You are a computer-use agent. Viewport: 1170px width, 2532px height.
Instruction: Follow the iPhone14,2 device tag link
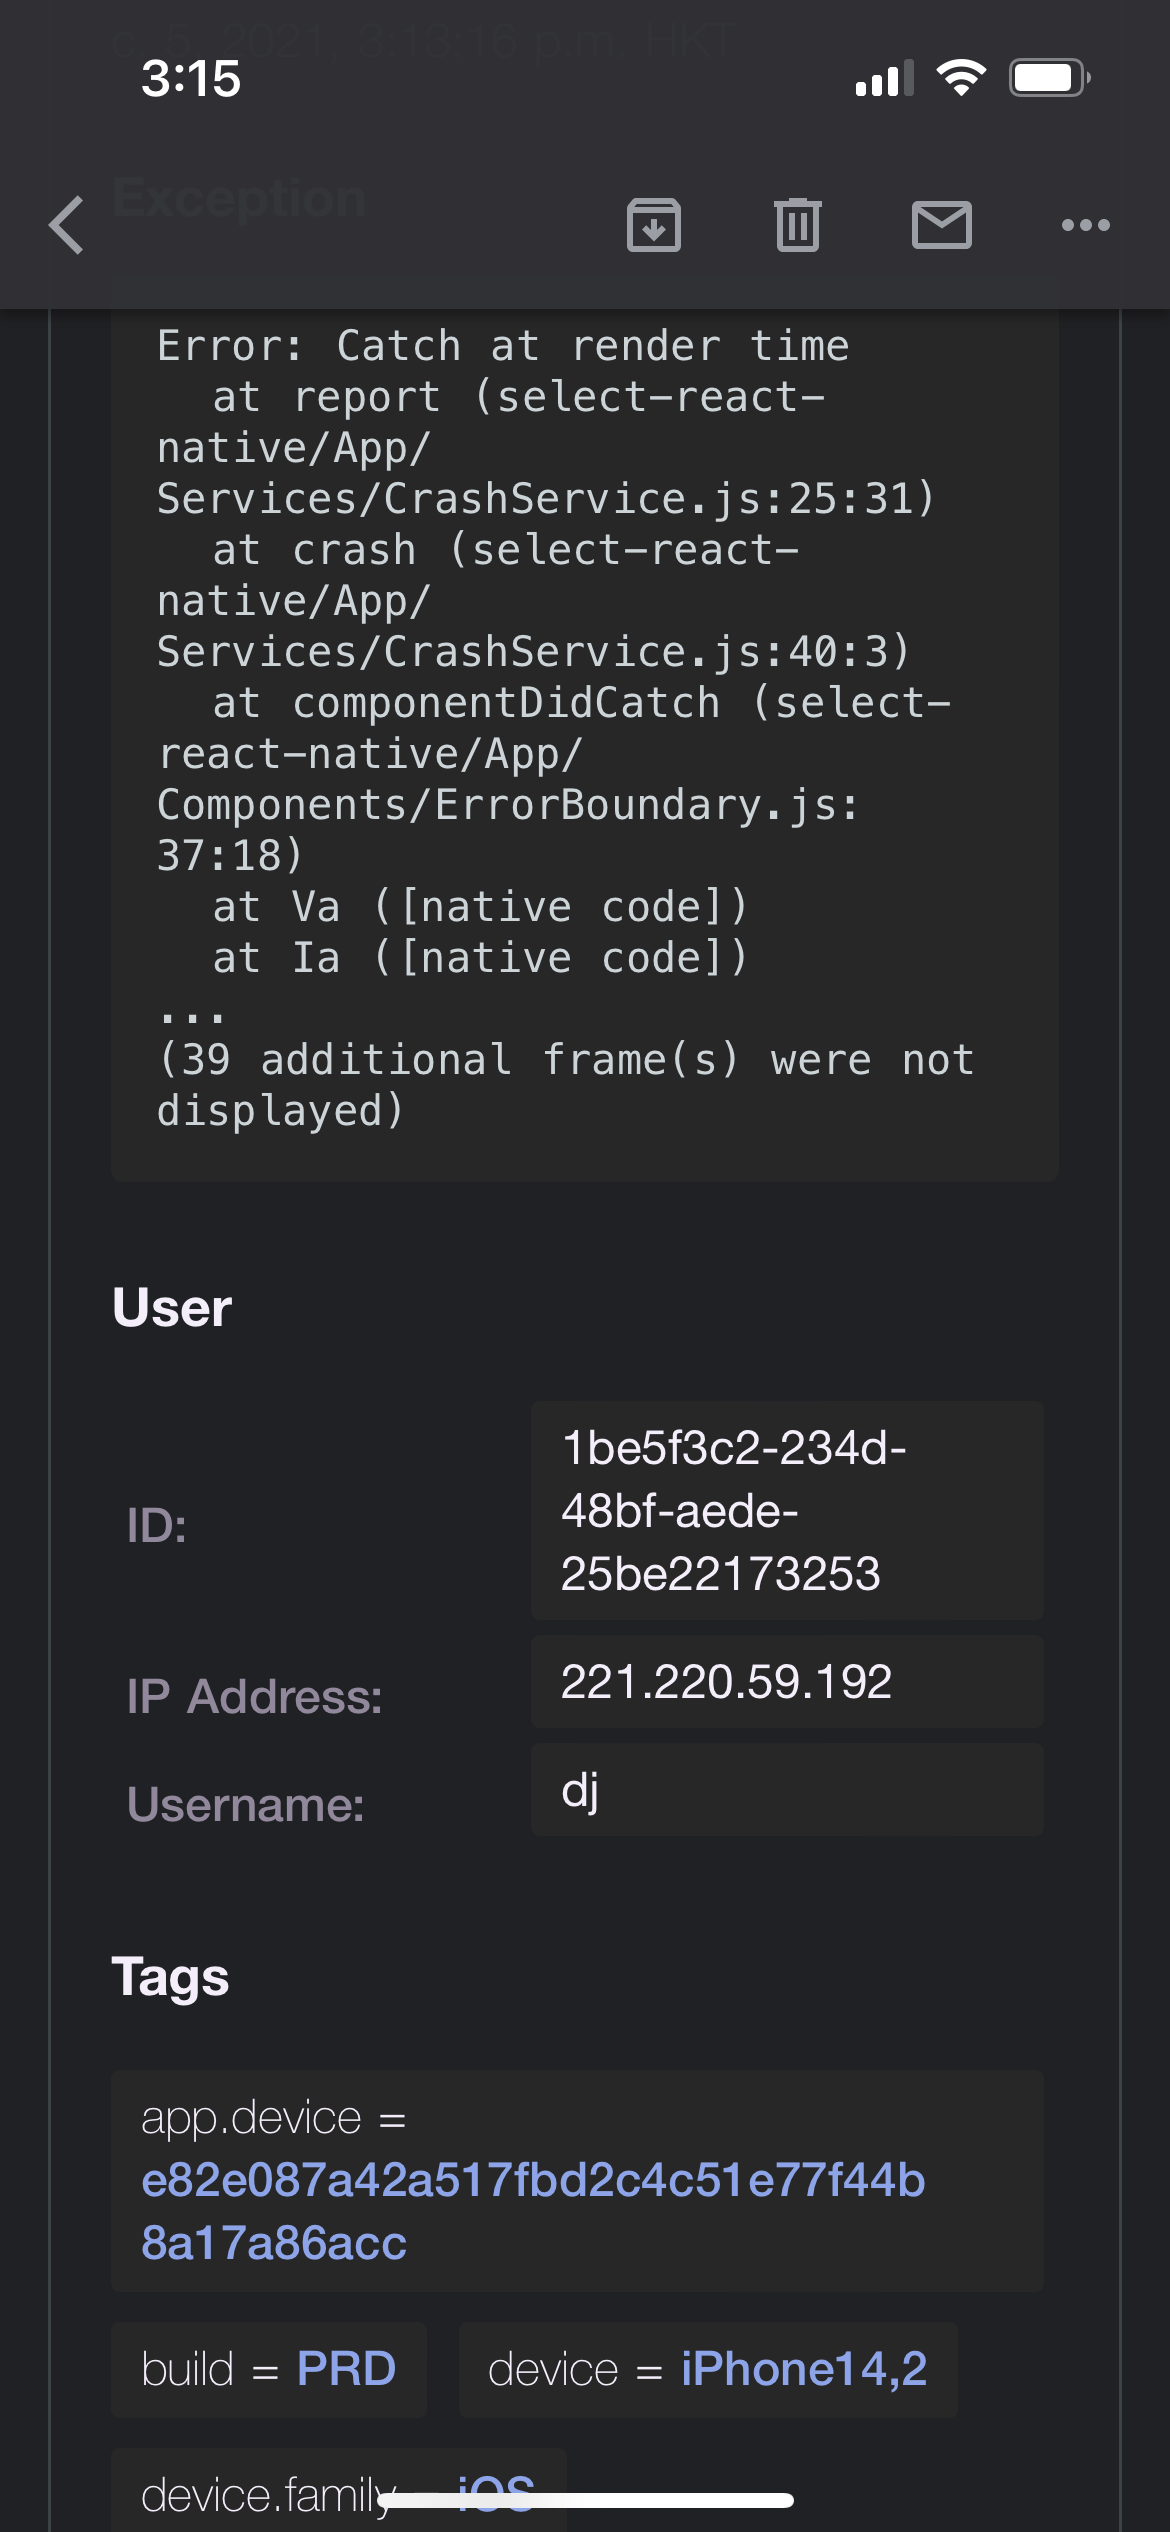point(804,2369)
